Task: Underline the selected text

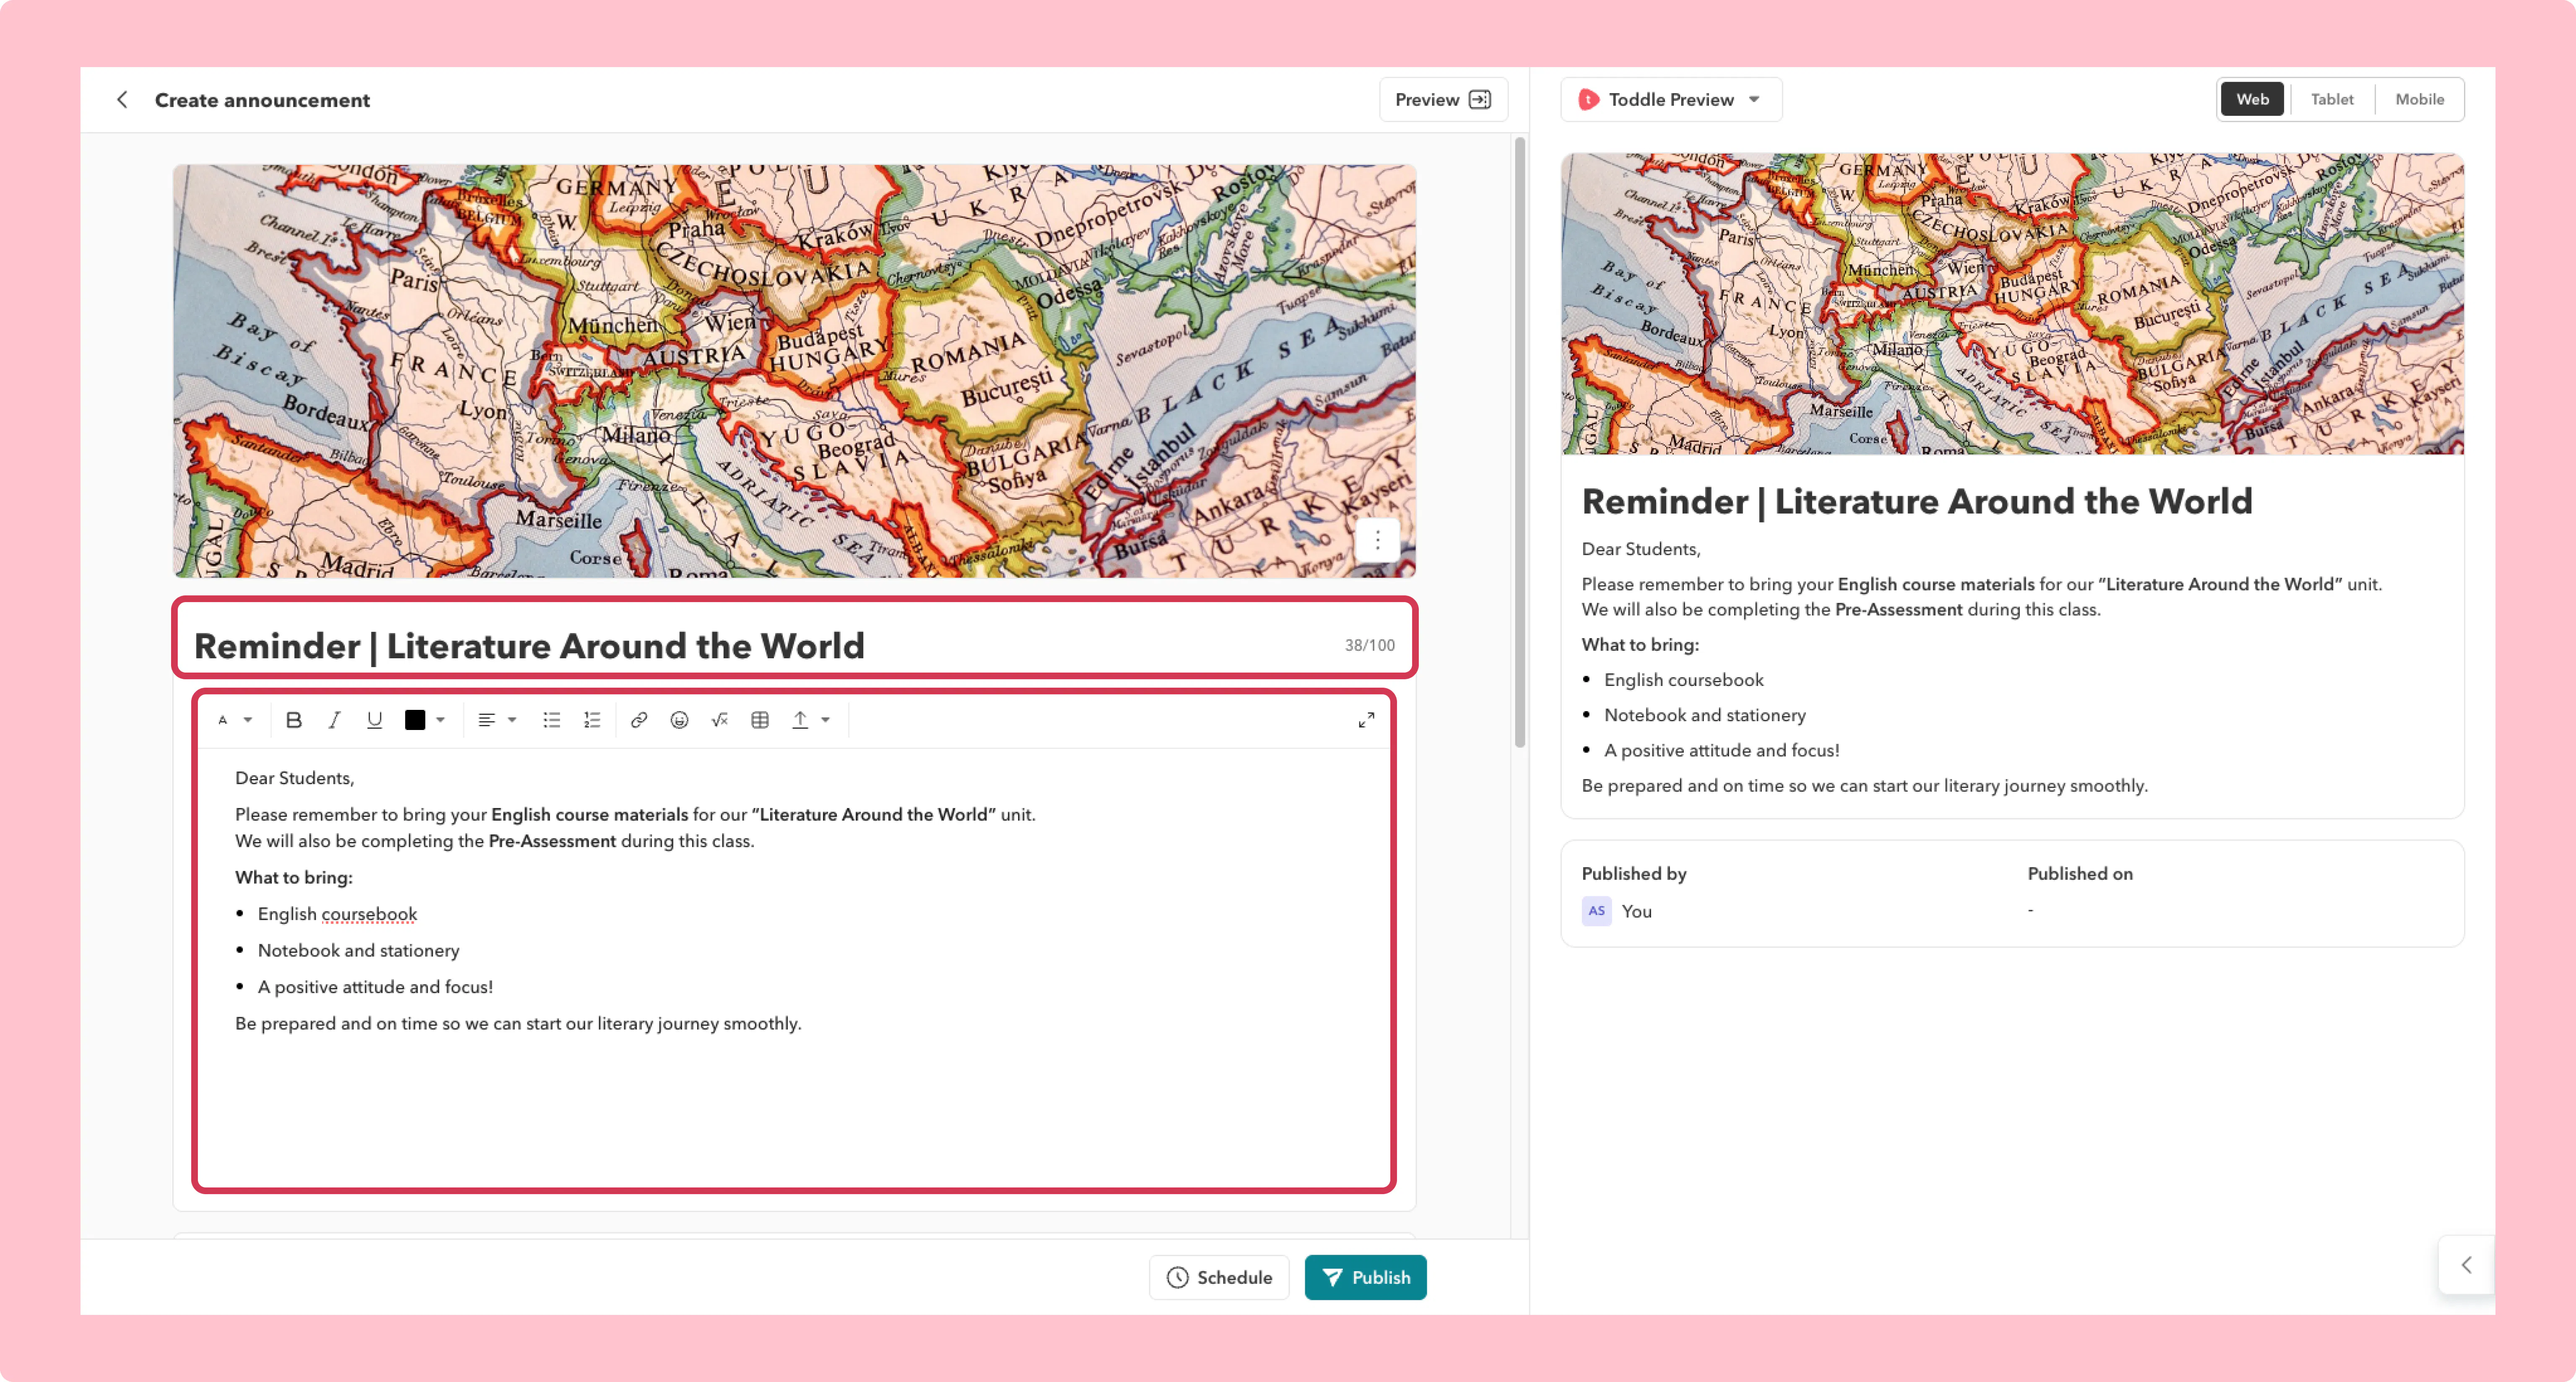Action: click(x=374, y=720)
